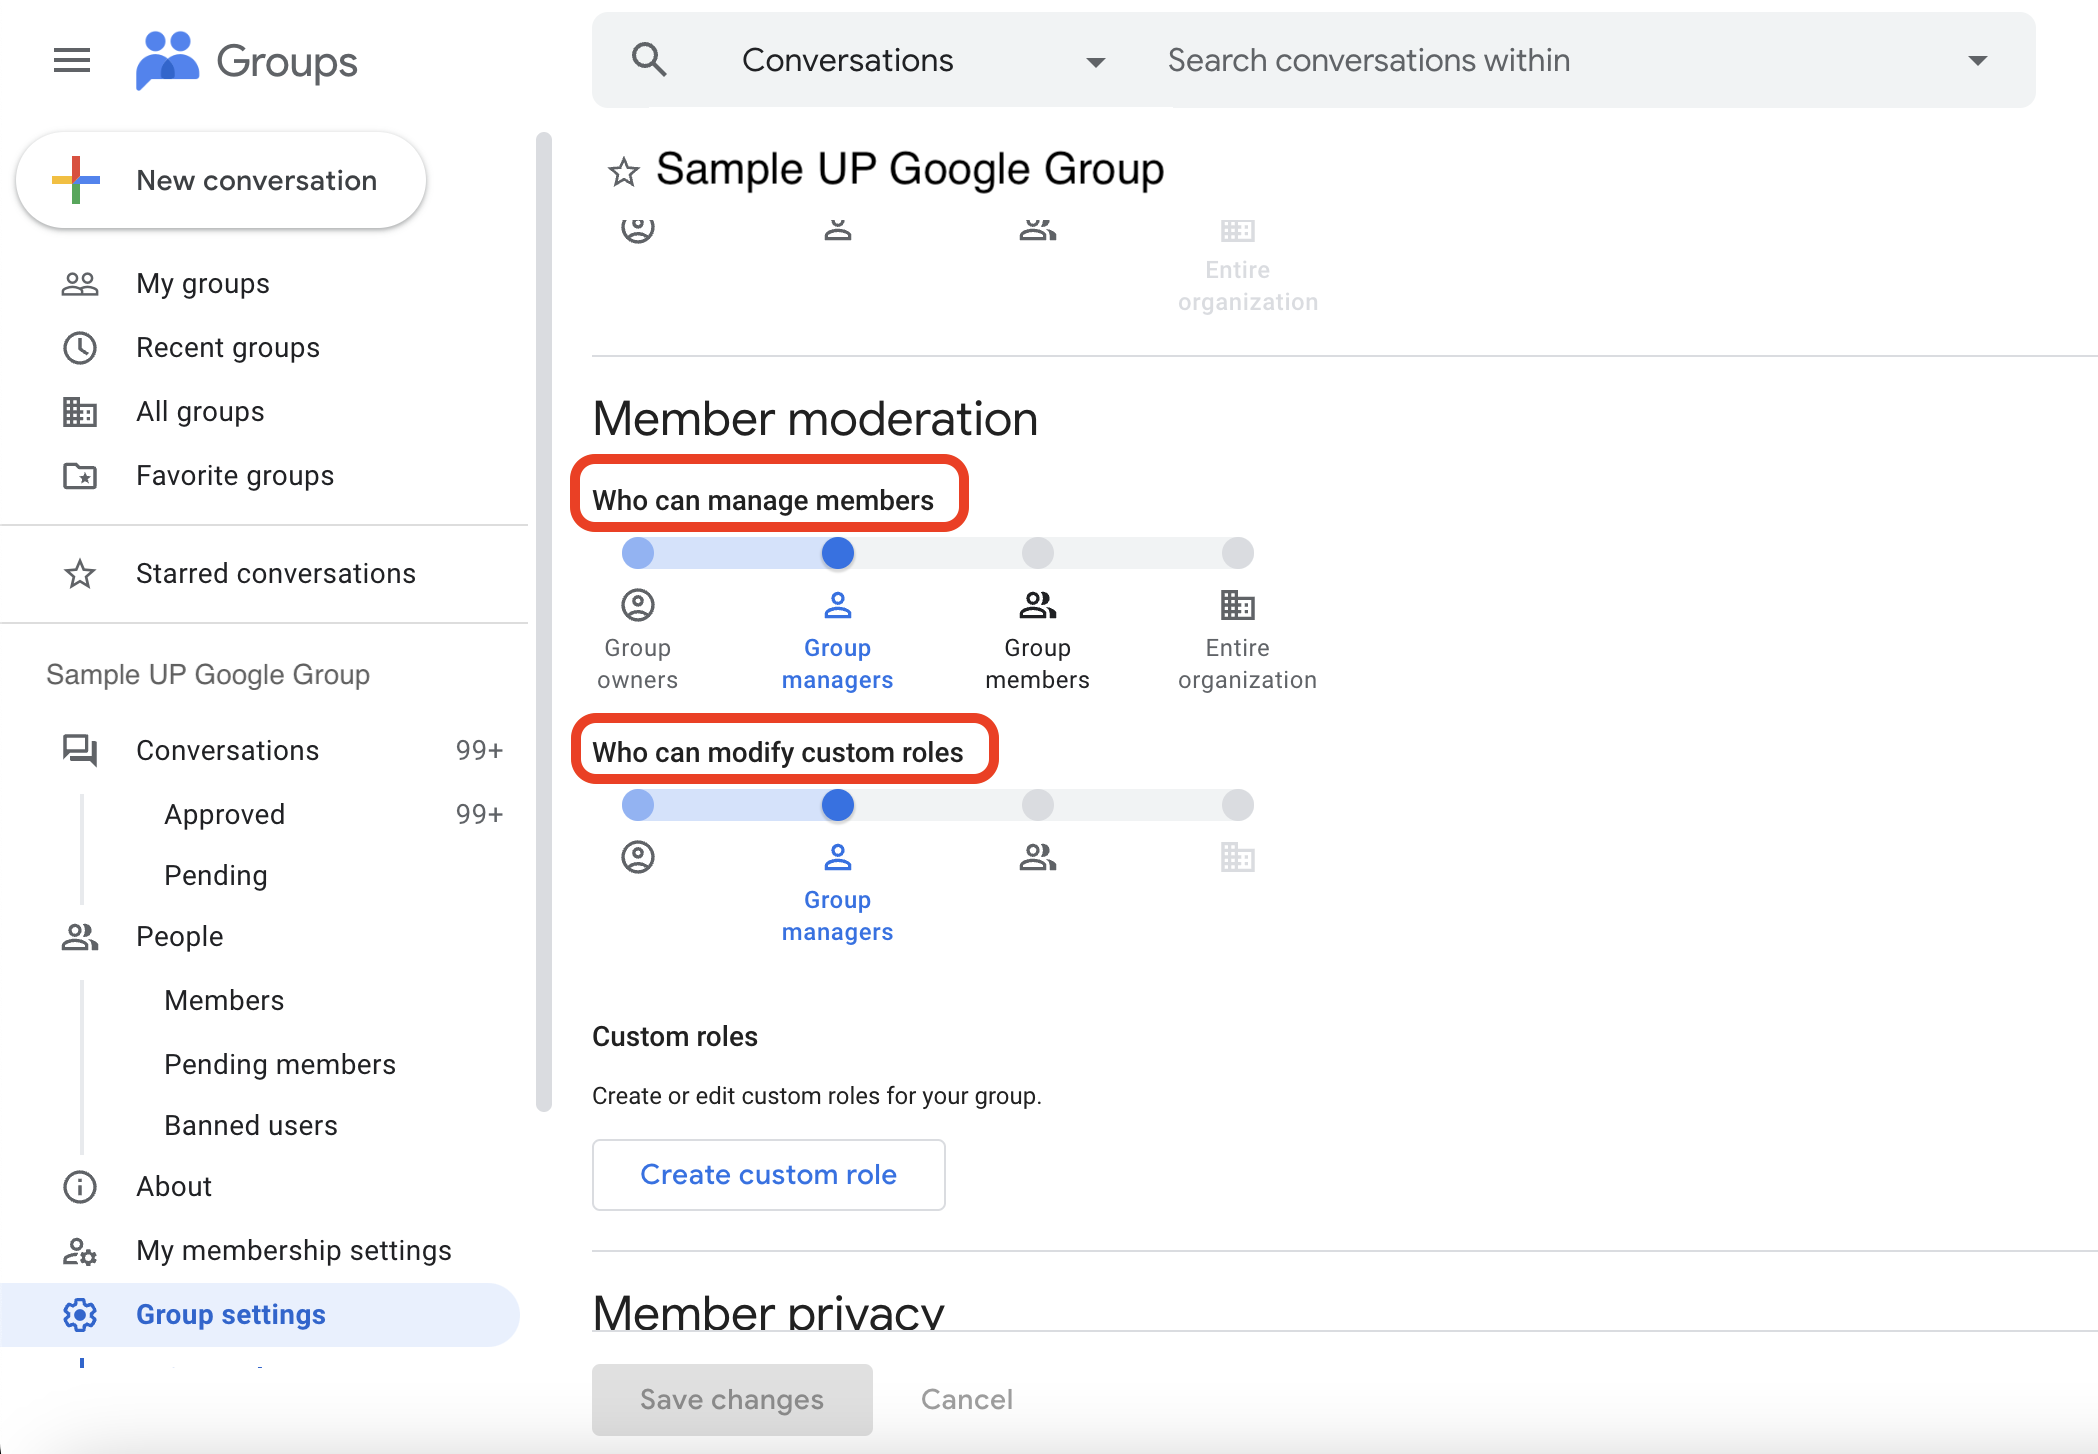Viewport: 2098px width, 1454px height.
Task: Click Create custom role button
Action: tap(768, 1175)
